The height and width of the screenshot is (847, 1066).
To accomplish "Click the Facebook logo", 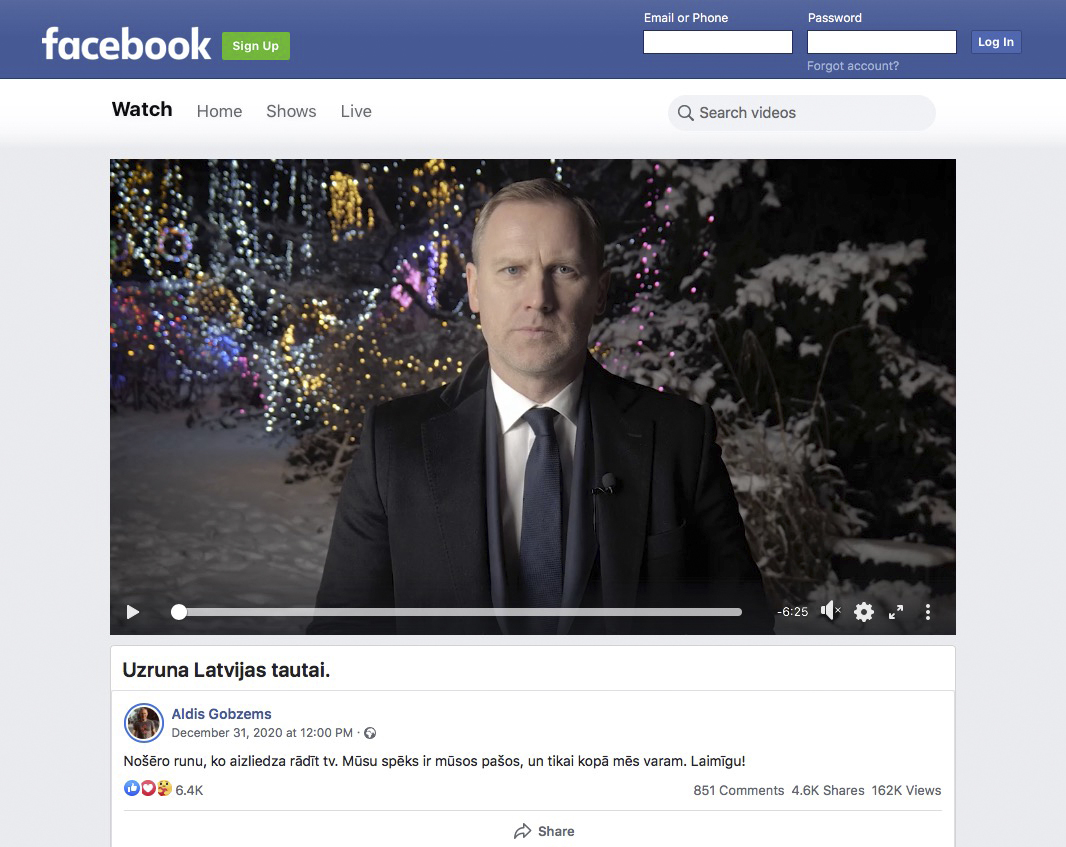I will click(x=126, y=45).
